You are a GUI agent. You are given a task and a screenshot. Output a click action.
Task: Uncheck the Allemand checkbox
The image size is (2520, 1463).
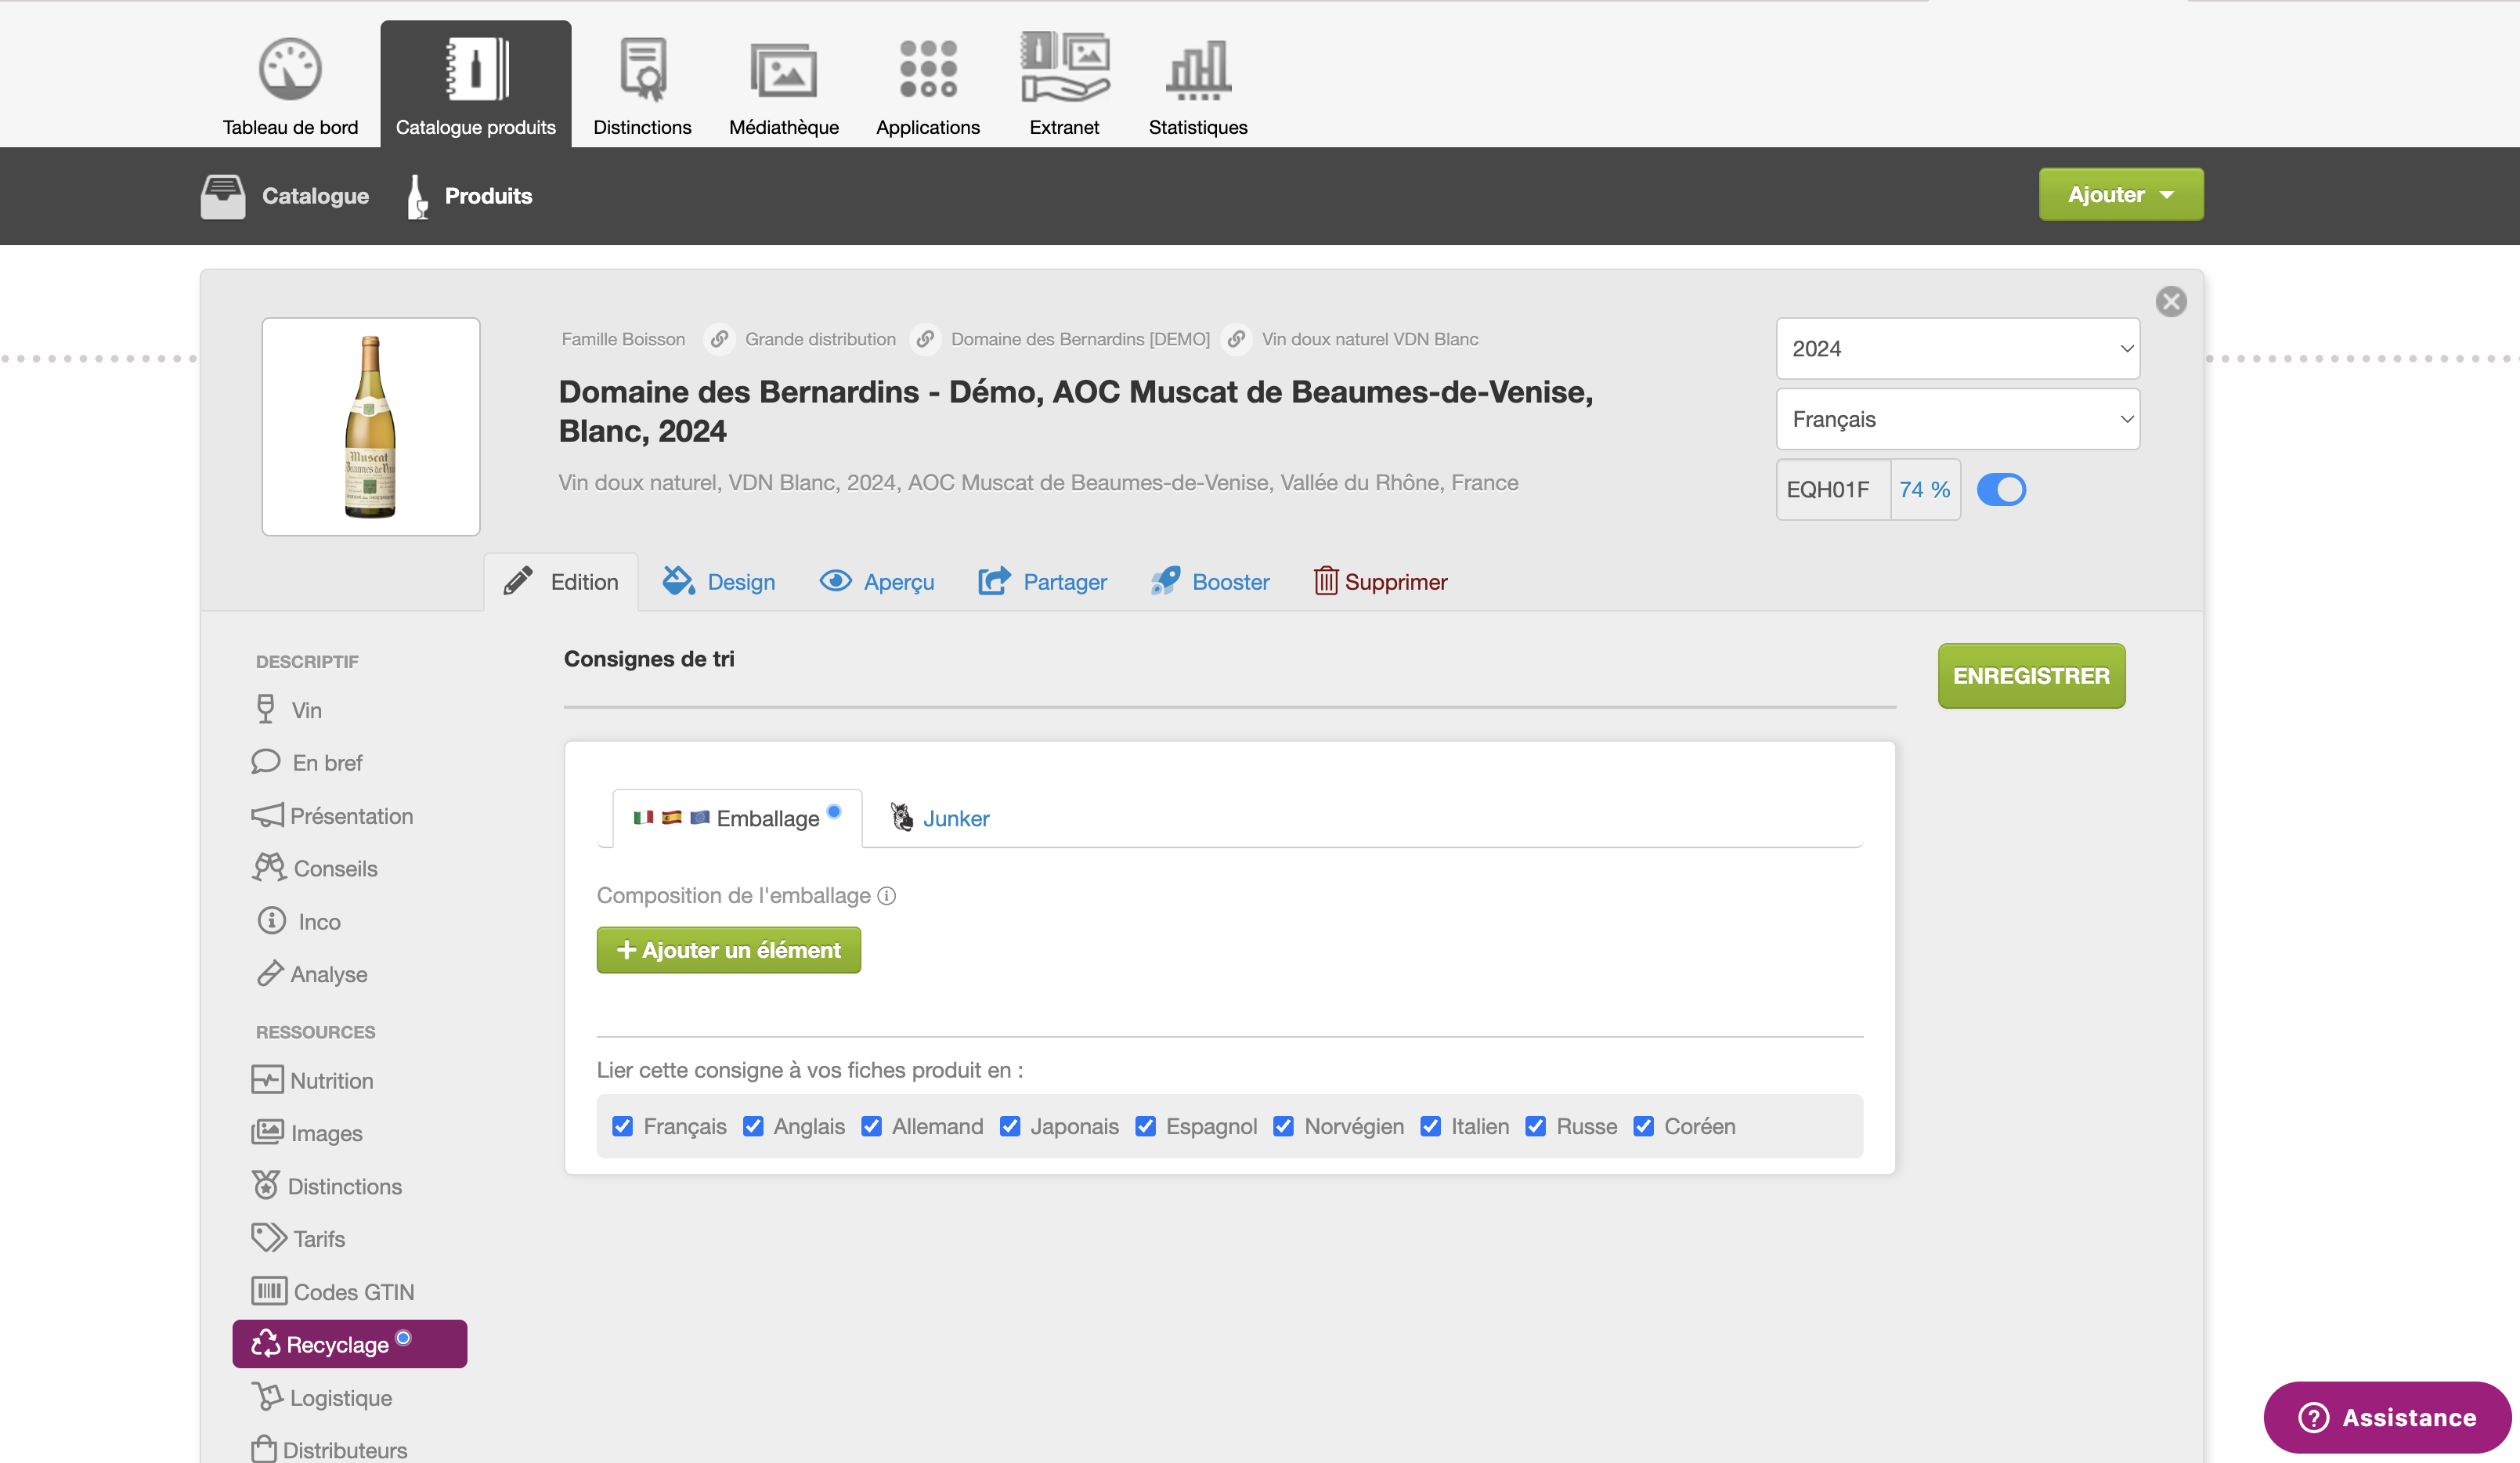point(871,1126)
